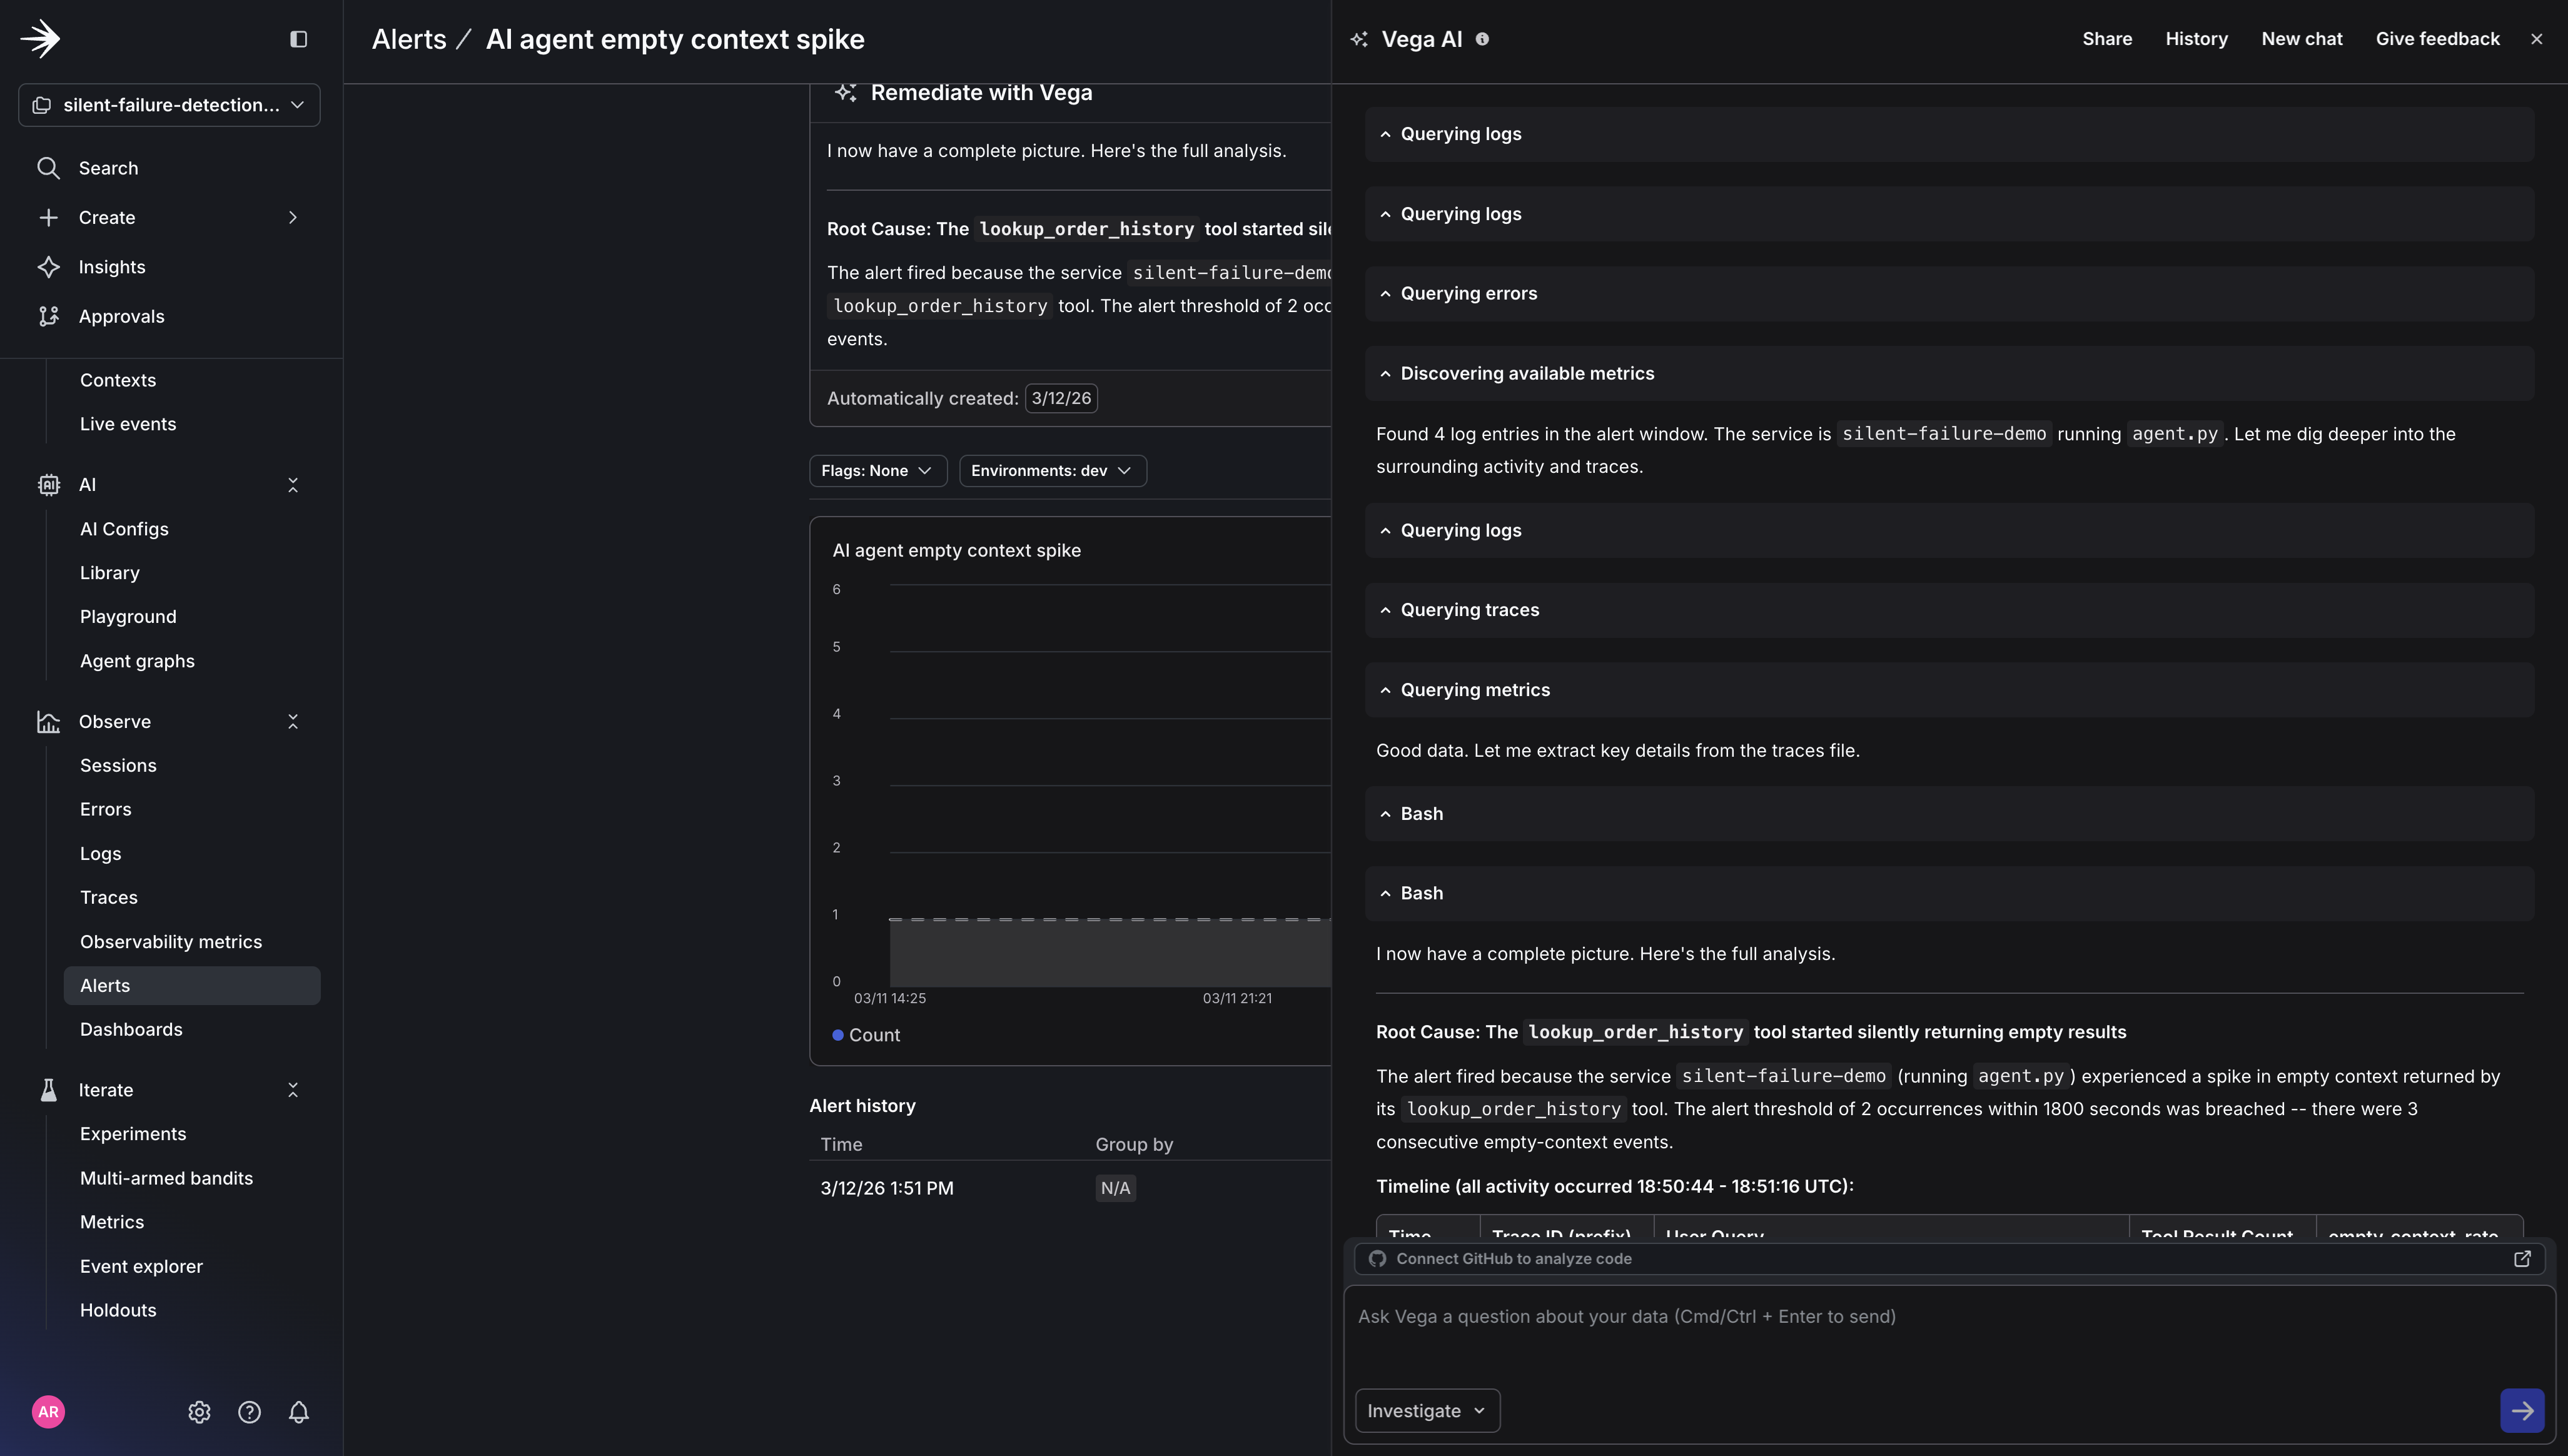The image size is (2568, 1456).
Task: Open the notifications bell
Action: coord(299,1411)
